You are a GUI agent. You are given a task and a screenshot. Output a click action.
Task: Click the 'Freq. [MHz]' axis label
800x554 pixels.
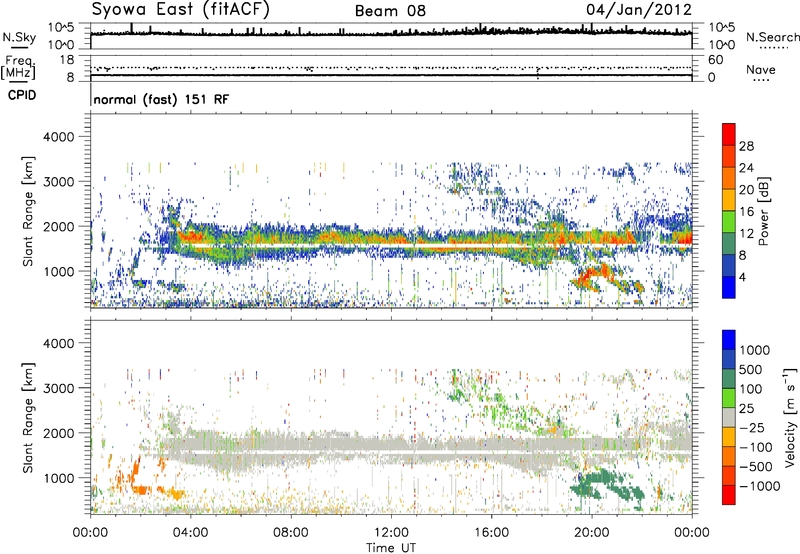click(x=18, y=67)
